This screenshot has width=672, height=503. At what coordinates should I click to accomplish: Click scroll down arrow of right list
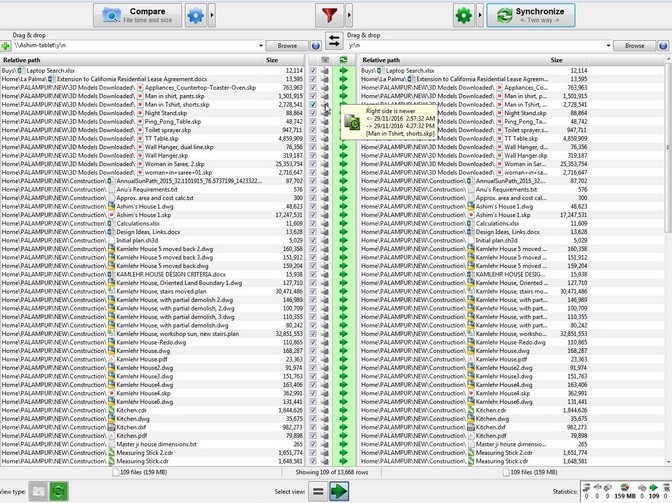pyautogui.click(x=668, y=462)
